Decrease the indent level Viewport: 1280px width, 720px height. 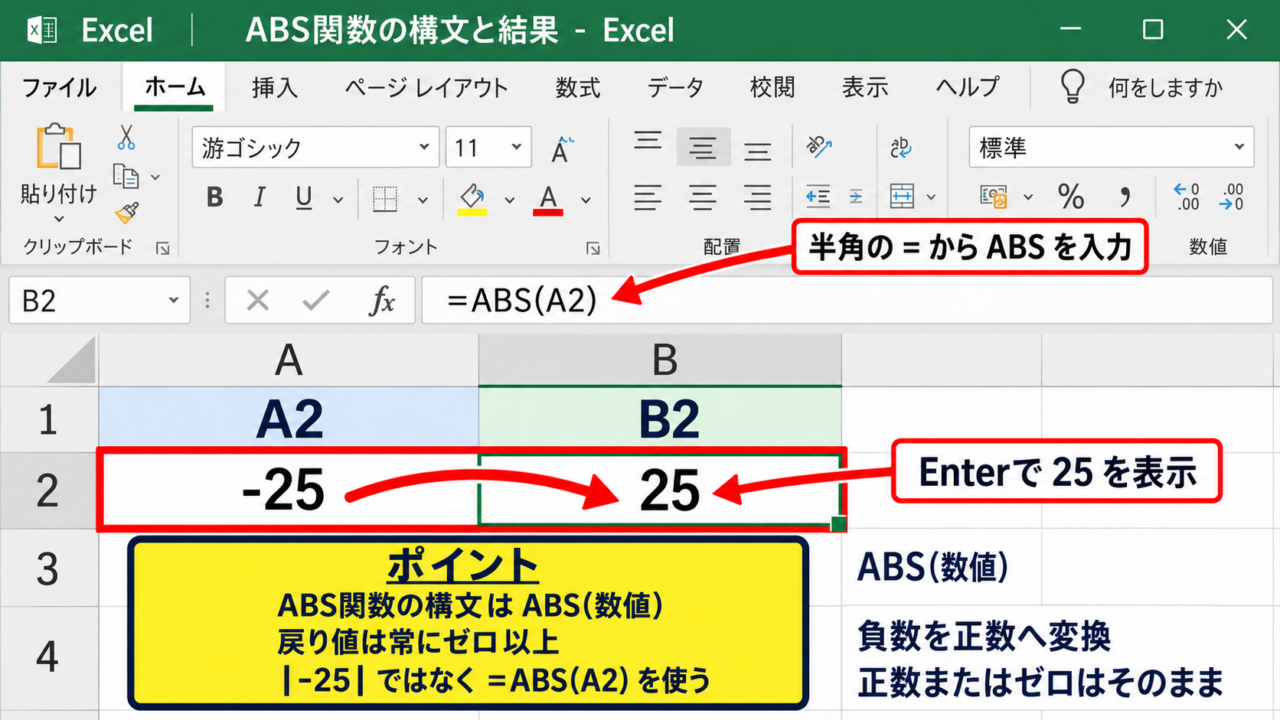818,197
